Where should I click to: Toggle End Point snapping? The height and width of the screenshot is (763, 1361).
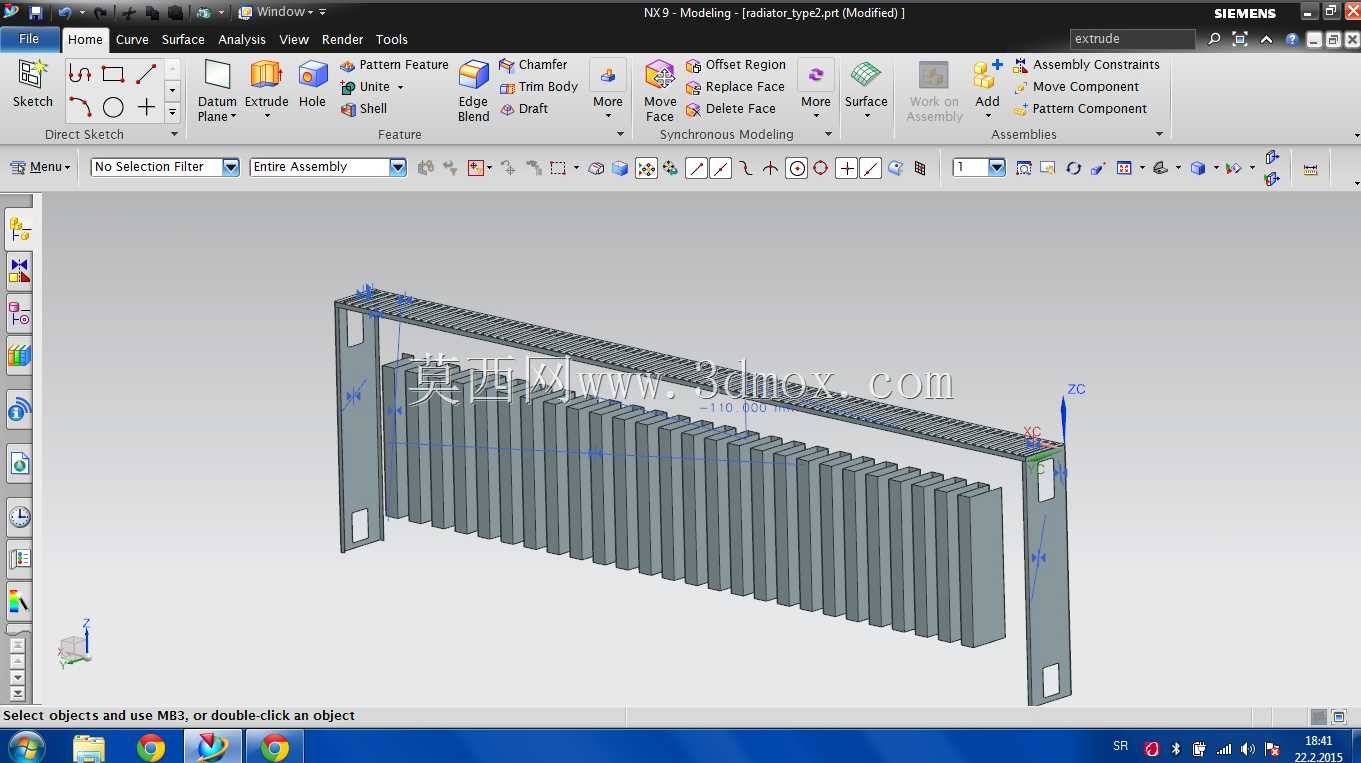(696, 168)
